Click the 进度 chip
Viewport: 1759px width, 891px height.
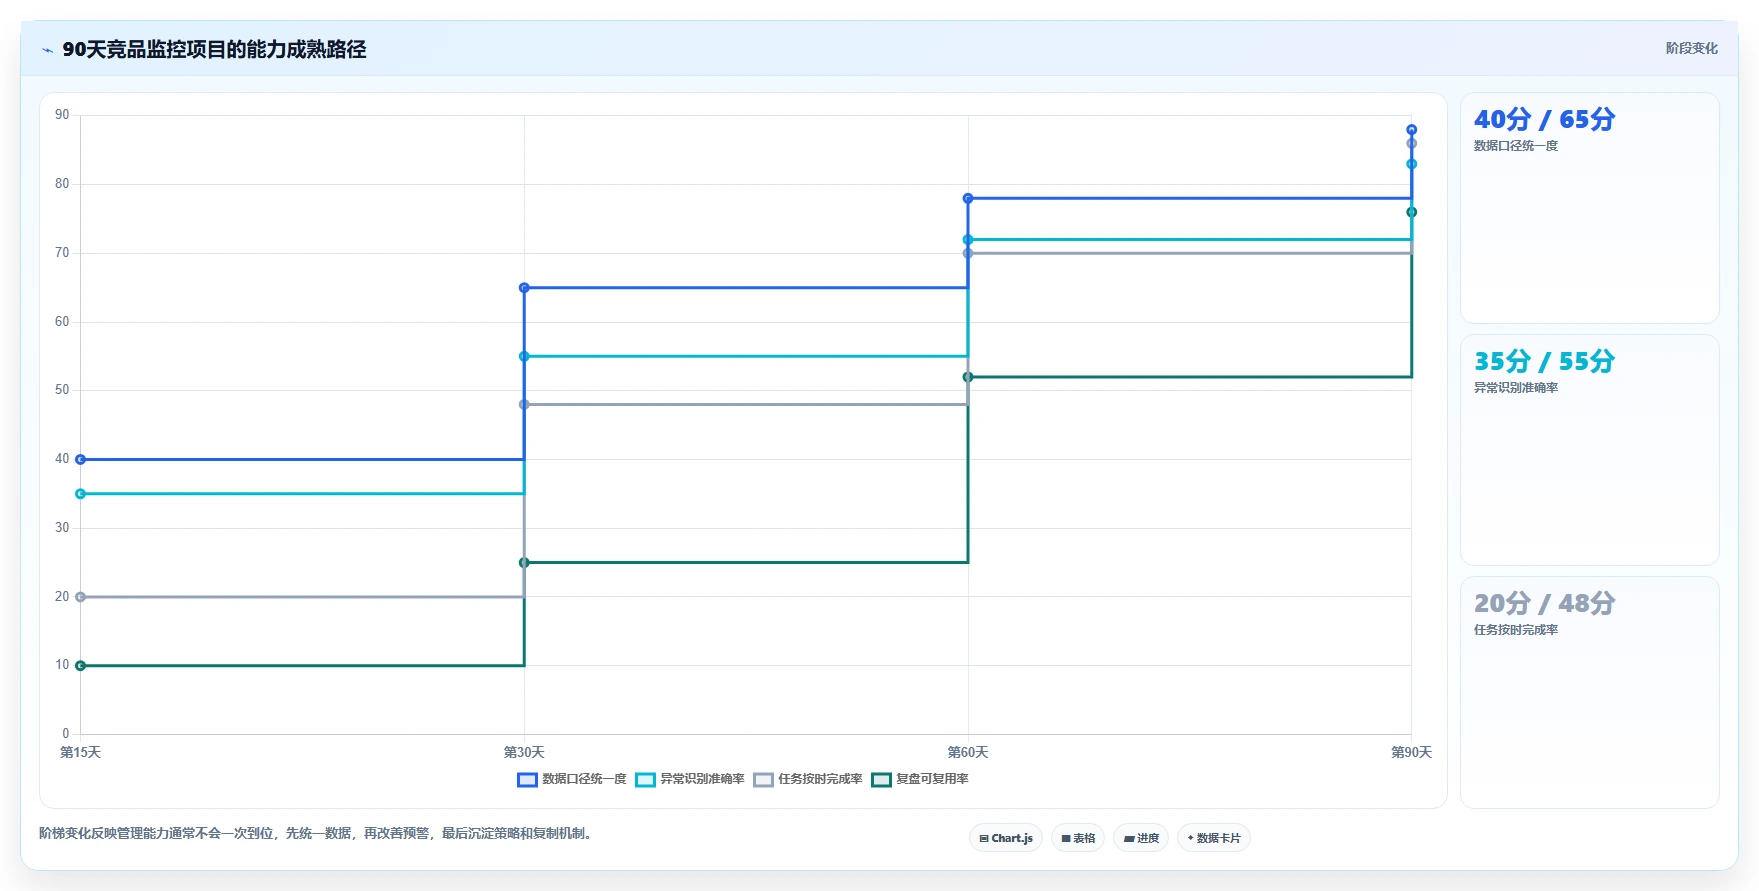[x=1141, y=838]
